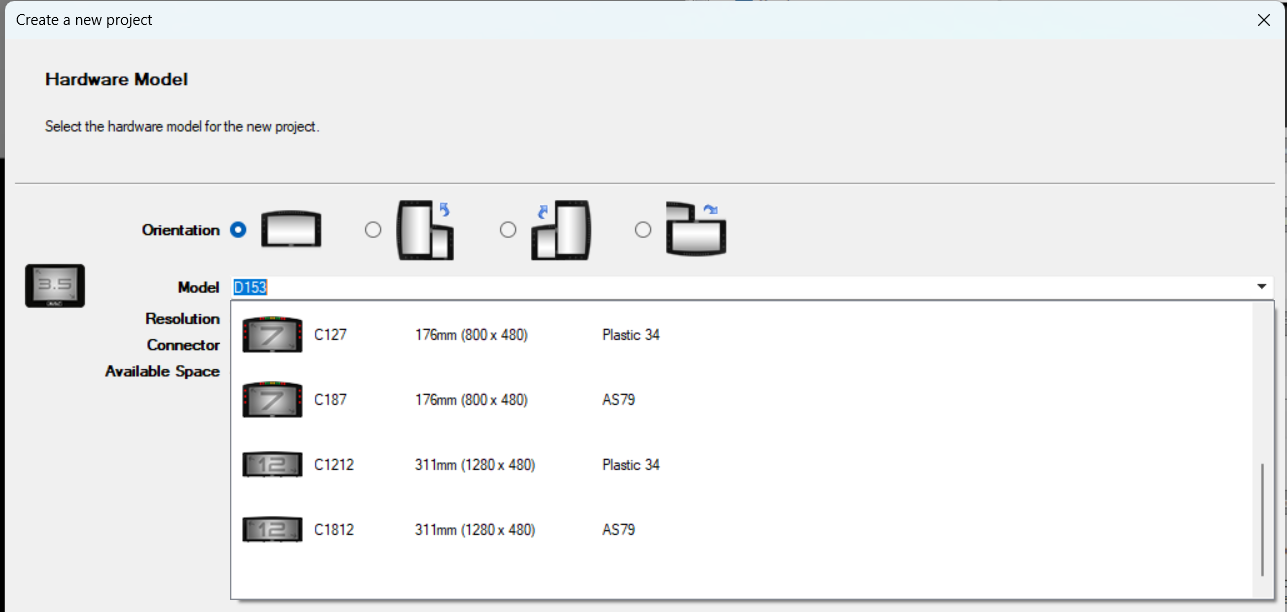The width and height of the screenshot is (1287, 612).
Task: Choose C127 Plastic 34 from model list
Action: [x=741, y=335]
